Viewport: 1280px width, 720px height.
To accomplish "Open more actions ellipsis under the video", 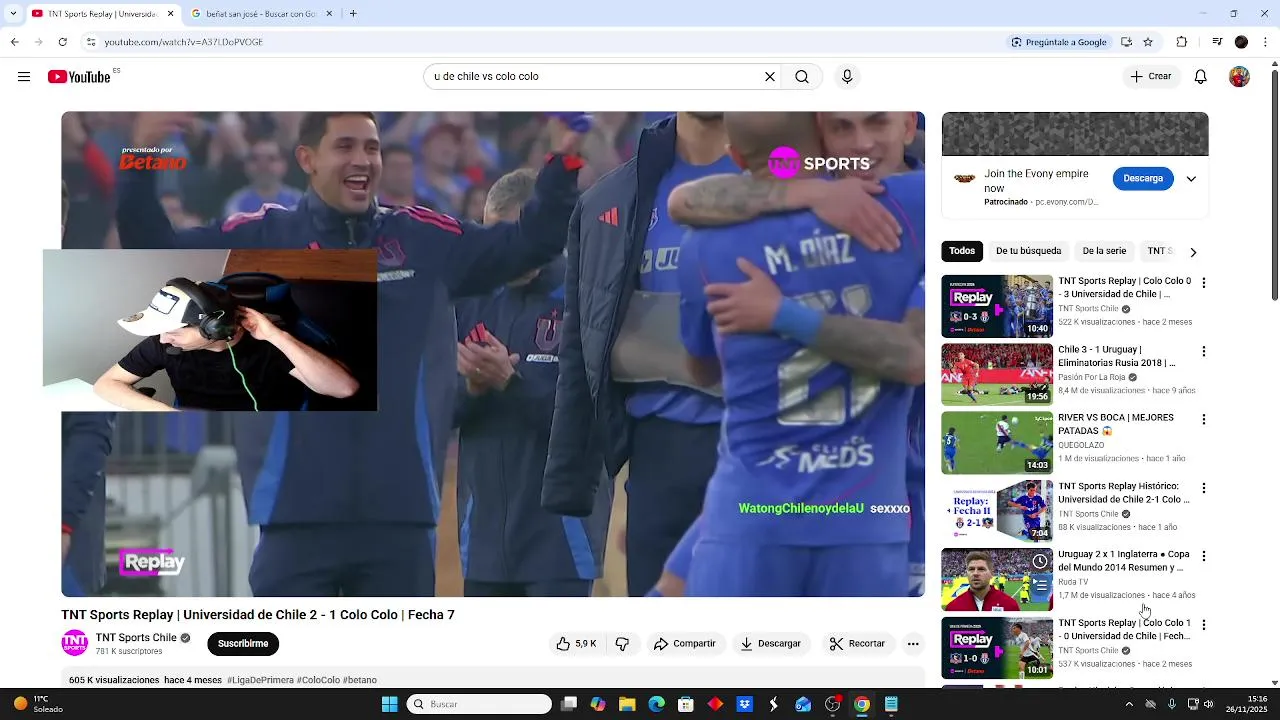I will [913, 644].
